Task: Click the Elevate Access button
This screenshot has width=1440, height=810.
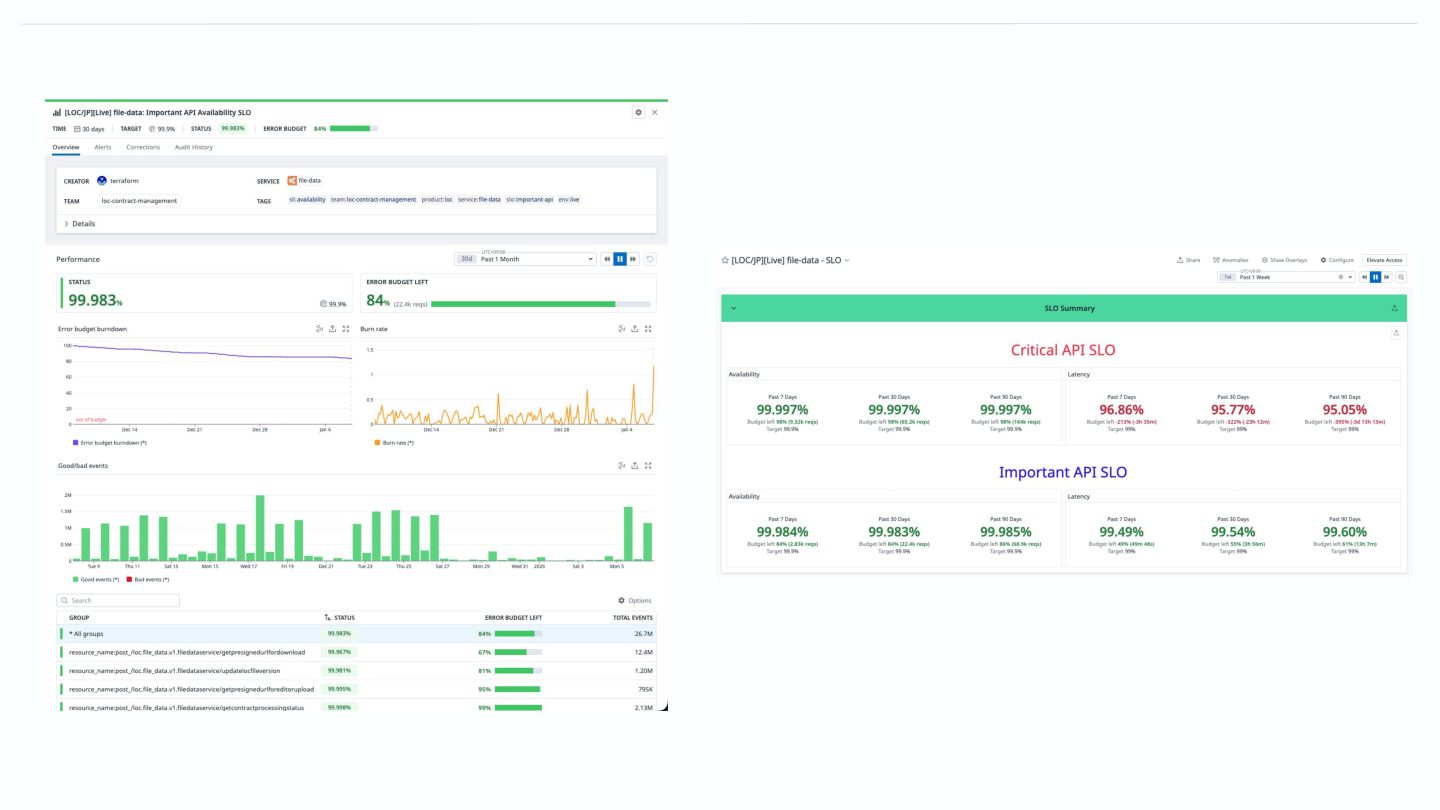Action: click(x=1384, y=260)
